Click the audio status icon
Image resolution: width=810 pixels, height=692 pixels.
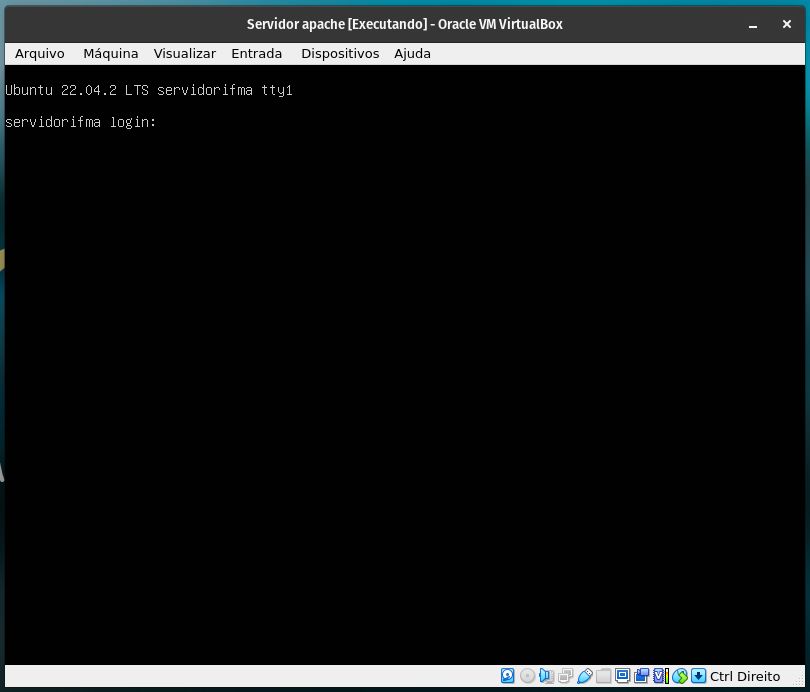[544, 676]
